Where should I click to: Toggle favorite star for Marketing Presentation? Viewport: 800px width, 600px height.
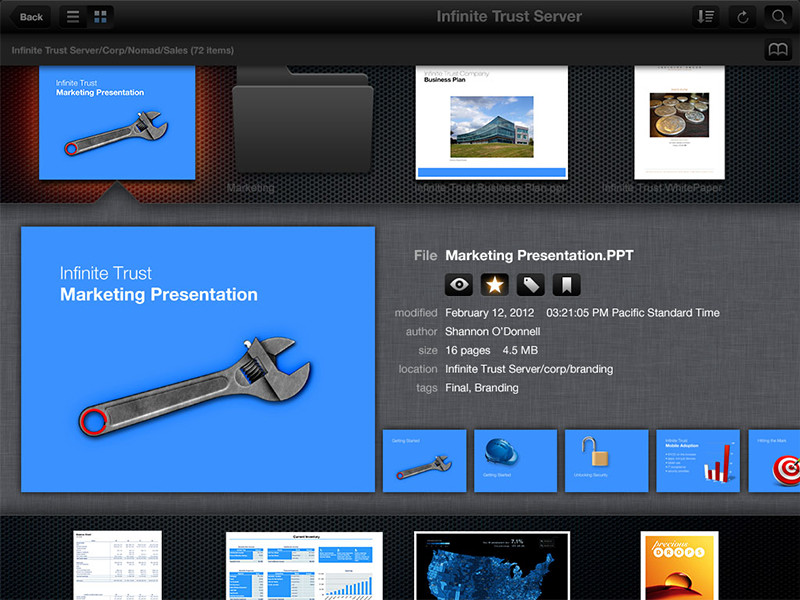click(x=495, y=285)
